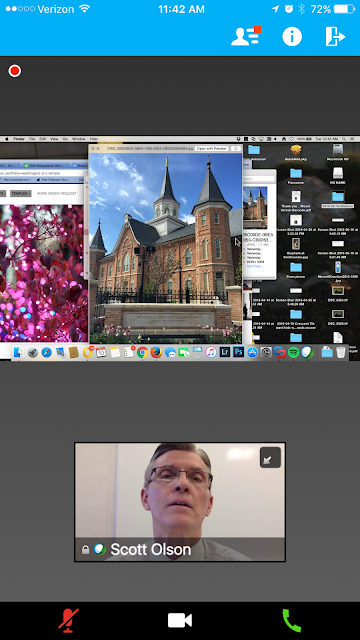
Task: Click Macintosh HD drive on shared desktop
Action: (338, 152)
